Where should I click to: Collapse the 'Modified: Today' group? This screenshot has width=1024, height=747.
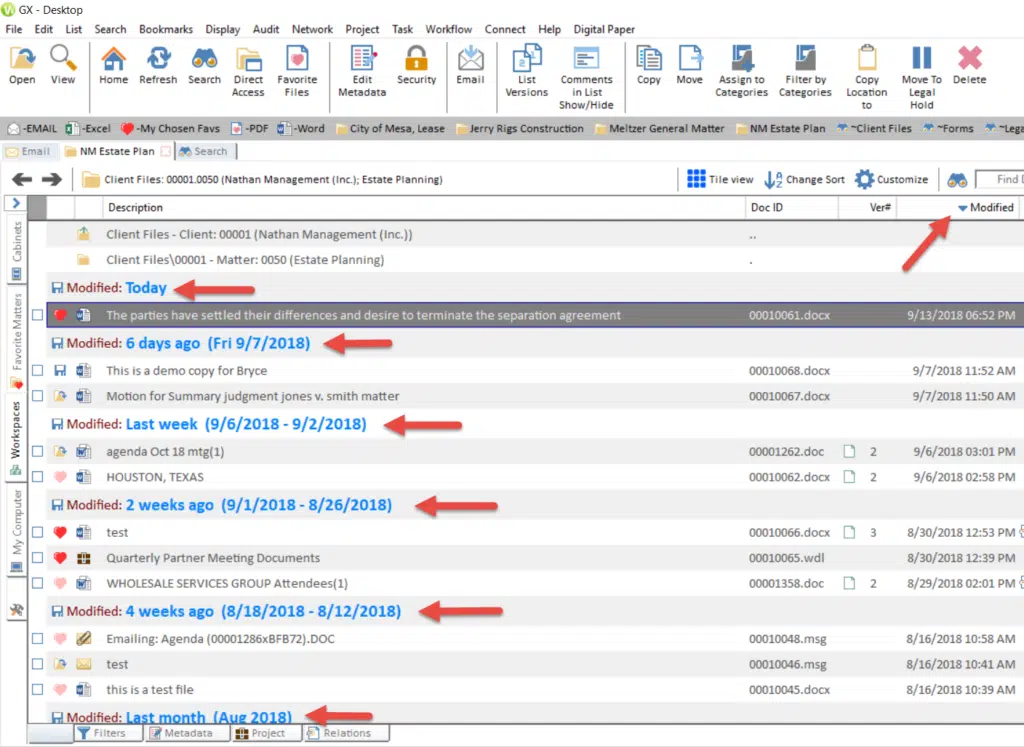pos(57,288)
